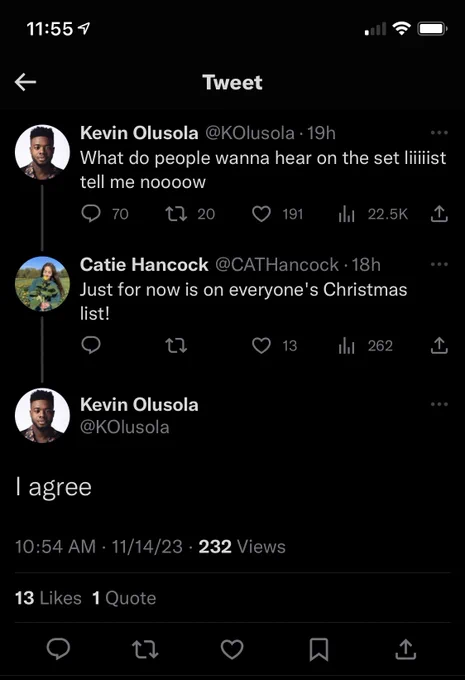
Task: Share Kevin's set list tweet
Action: point(439,213)
